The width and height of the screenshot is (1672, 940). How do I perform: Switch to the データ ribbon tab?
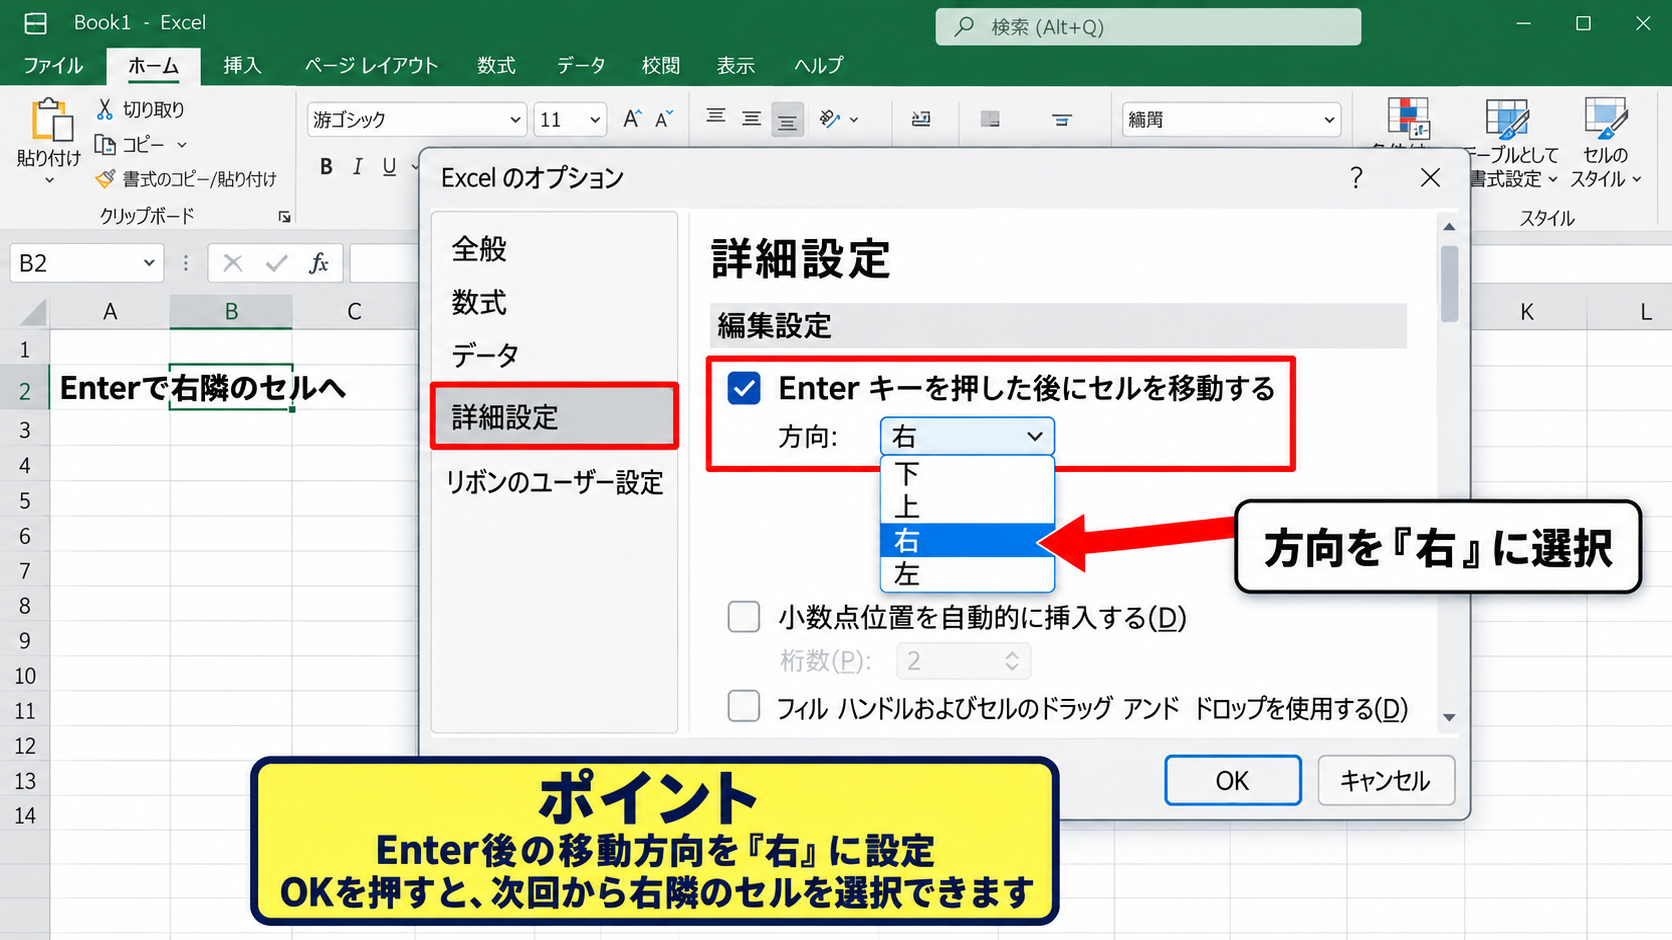(581, 66)
